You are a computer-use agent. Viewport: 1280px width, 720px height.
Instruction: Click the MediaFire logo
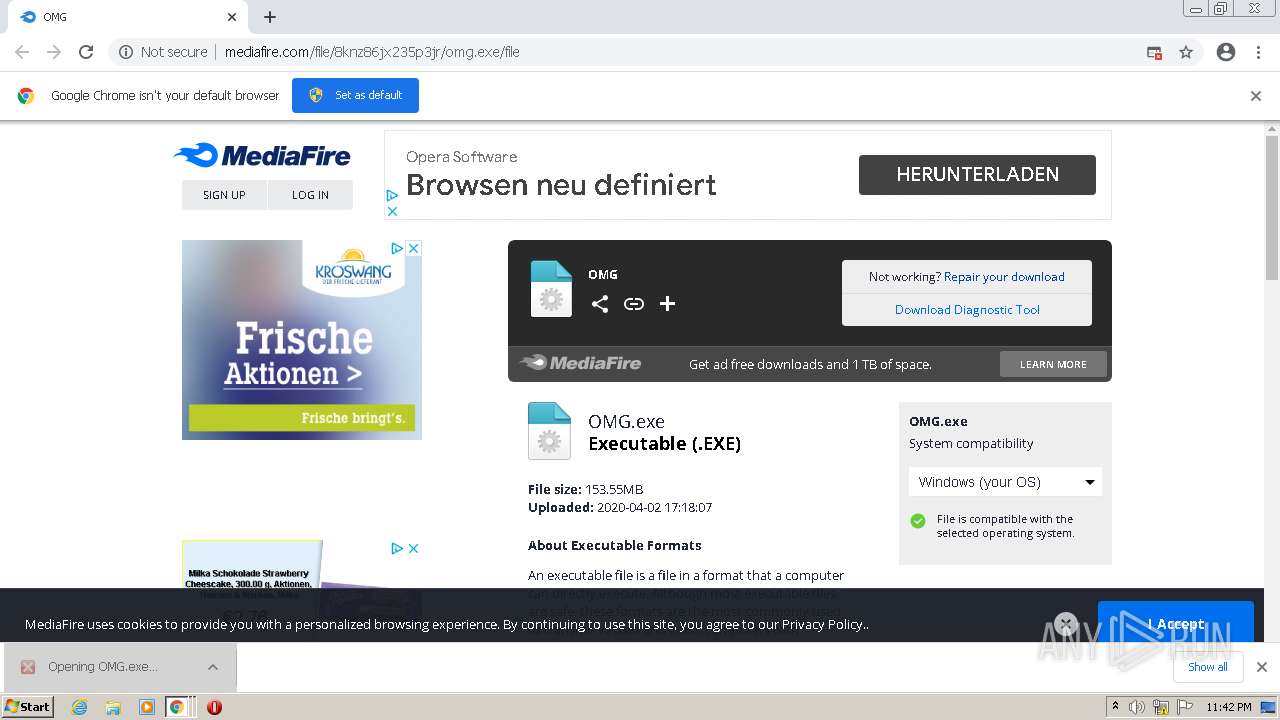pyautogui.click(x=262, y=155)
